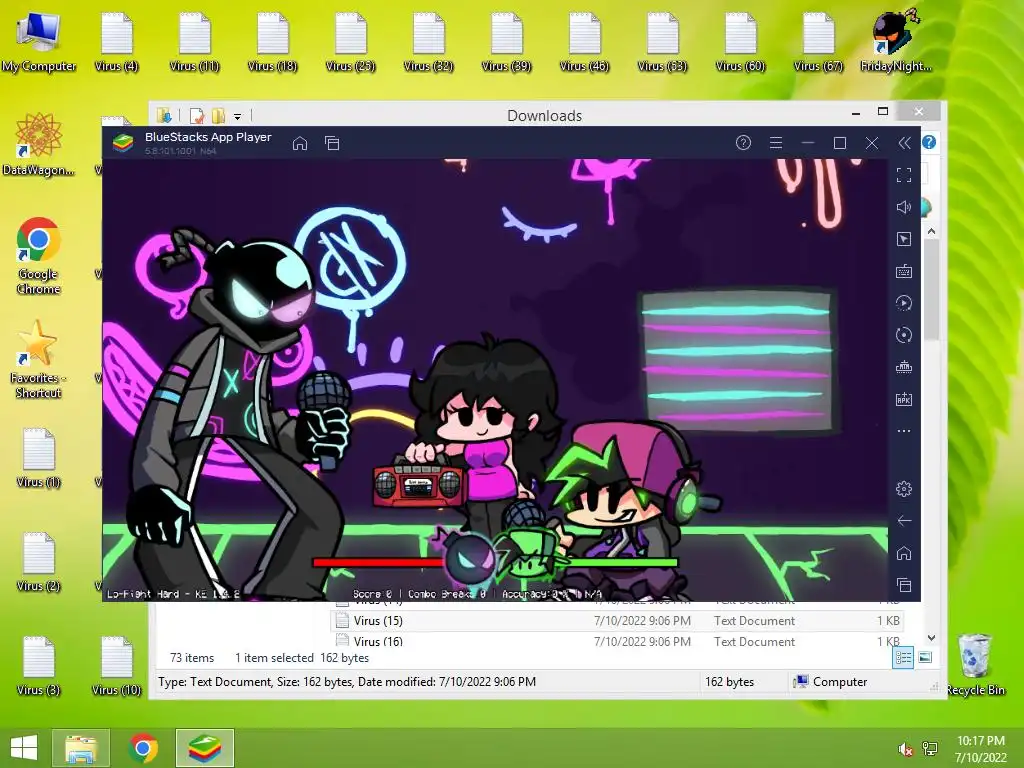This screenshot has height=768, width=1024.
Task: Open clock showing 10:17 PM
Action: tap(981, 749)
